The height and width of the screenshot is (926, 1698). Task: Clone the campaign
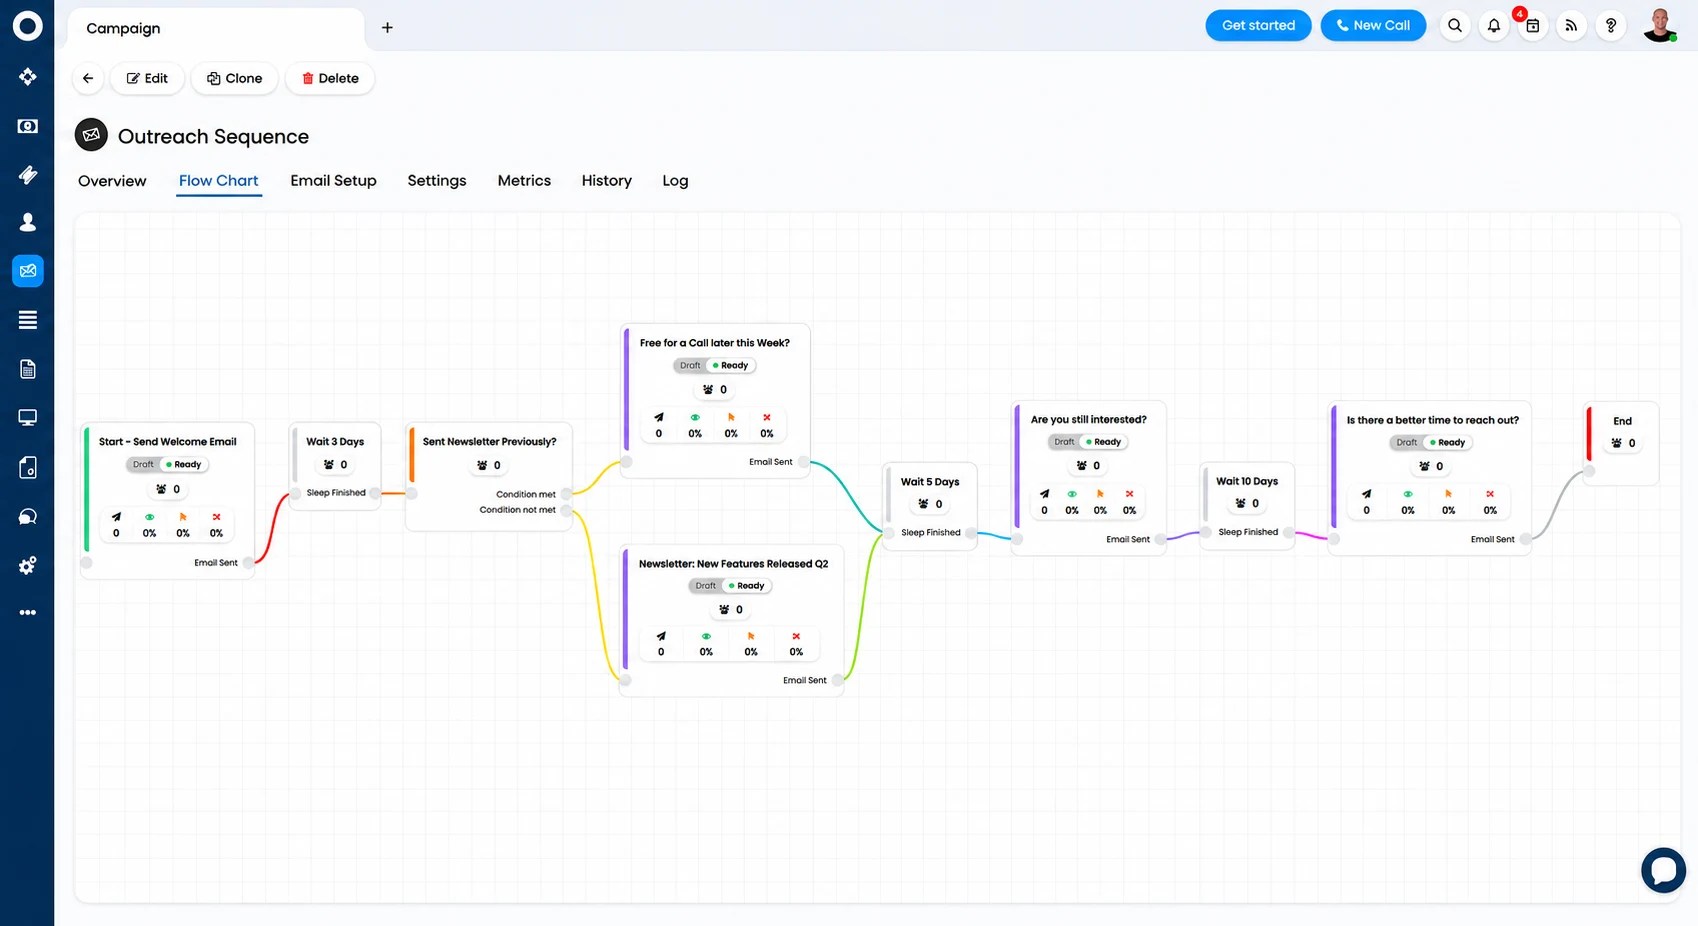[234, 78]
